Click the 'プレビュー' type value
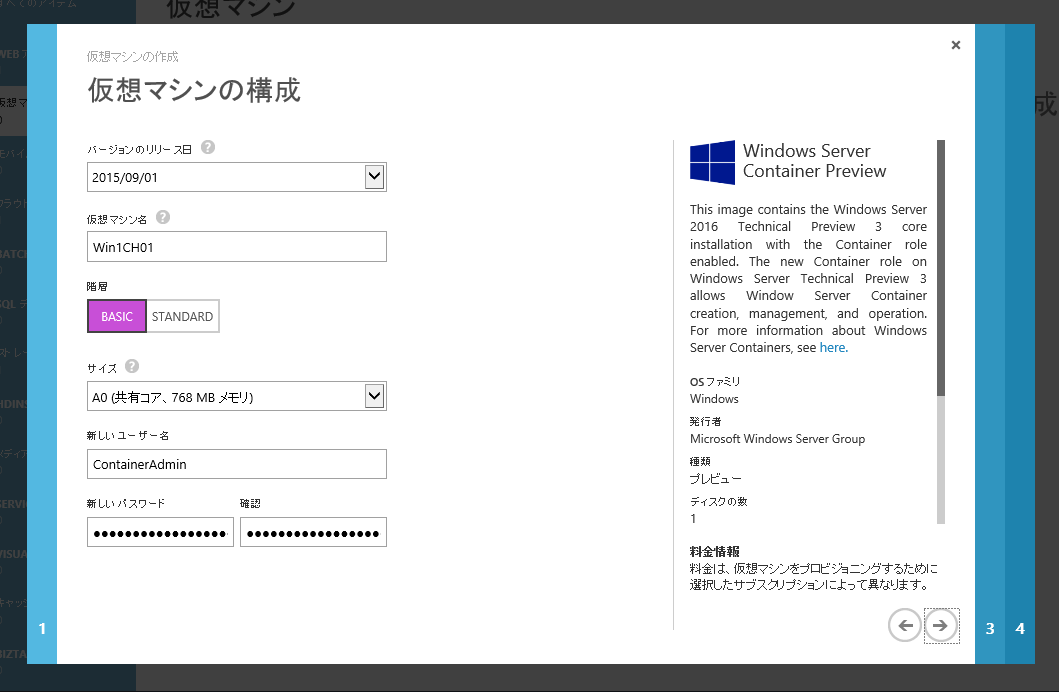The width and height of the screenshot is (1059, 692). [715, 479]
